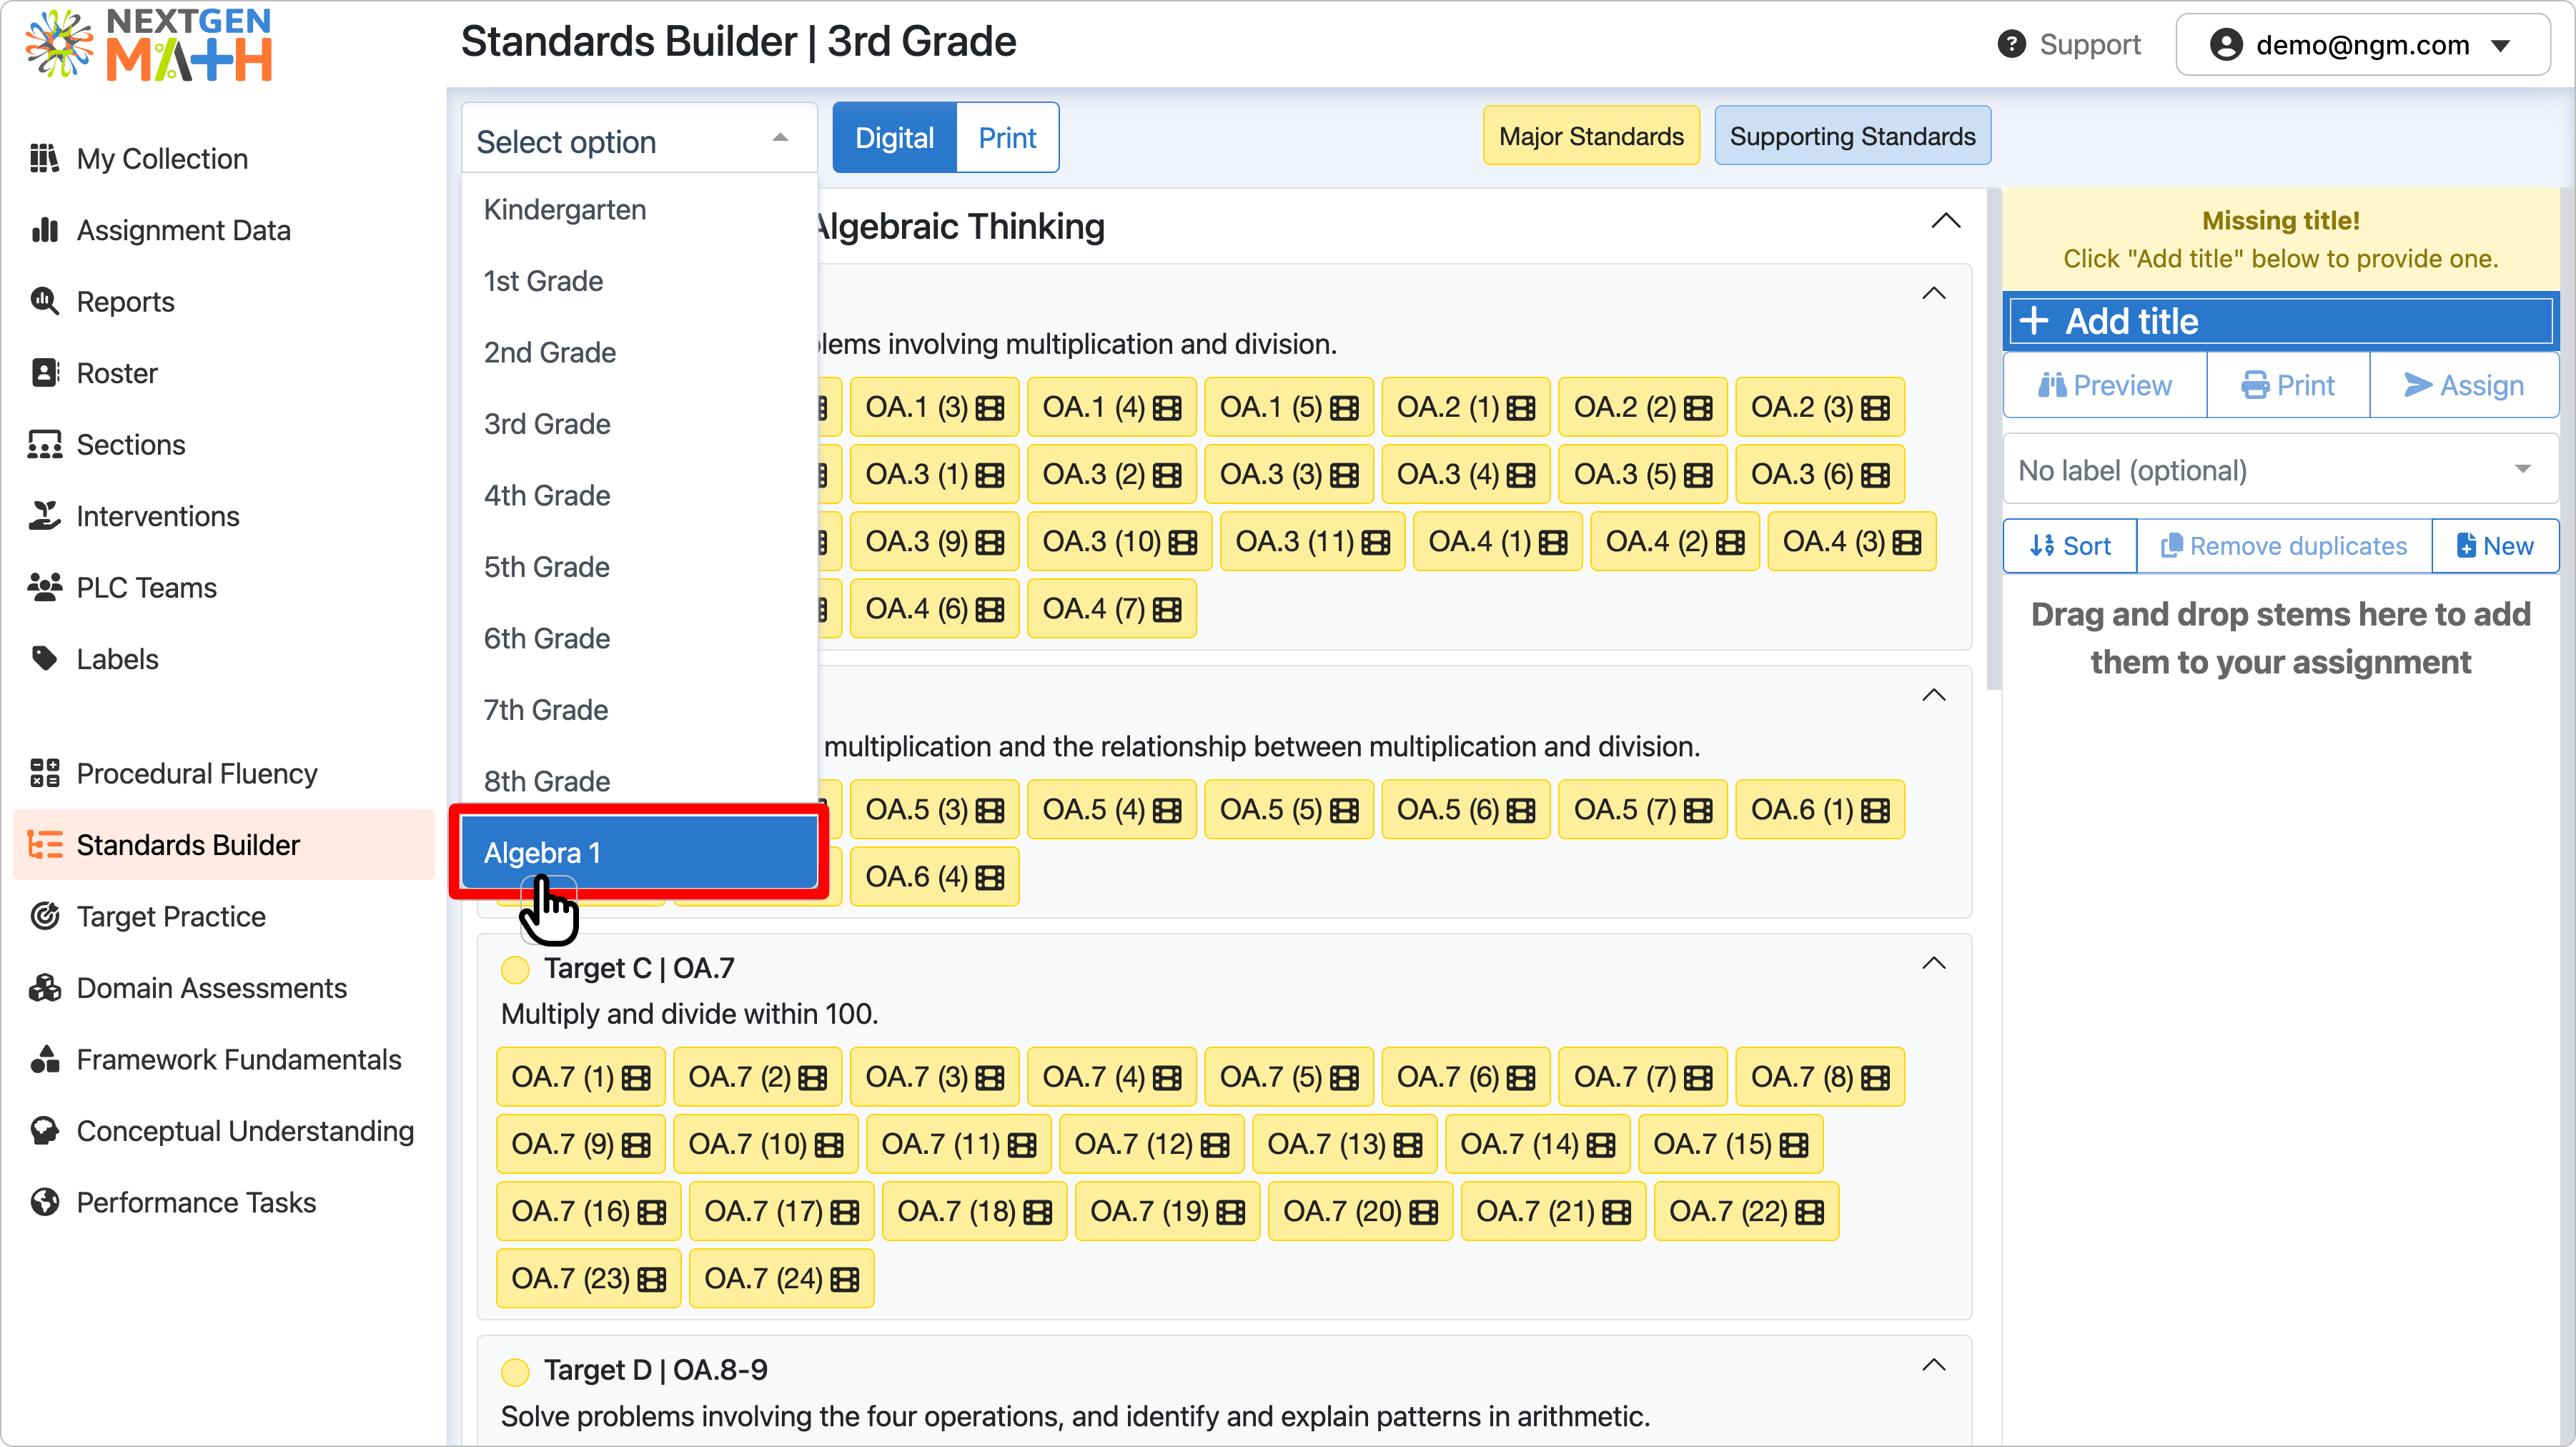This screenshot has height=1447, width=2576.
Task: Select the OA.7 (15) standard stem
Action: (1730, 1145)
